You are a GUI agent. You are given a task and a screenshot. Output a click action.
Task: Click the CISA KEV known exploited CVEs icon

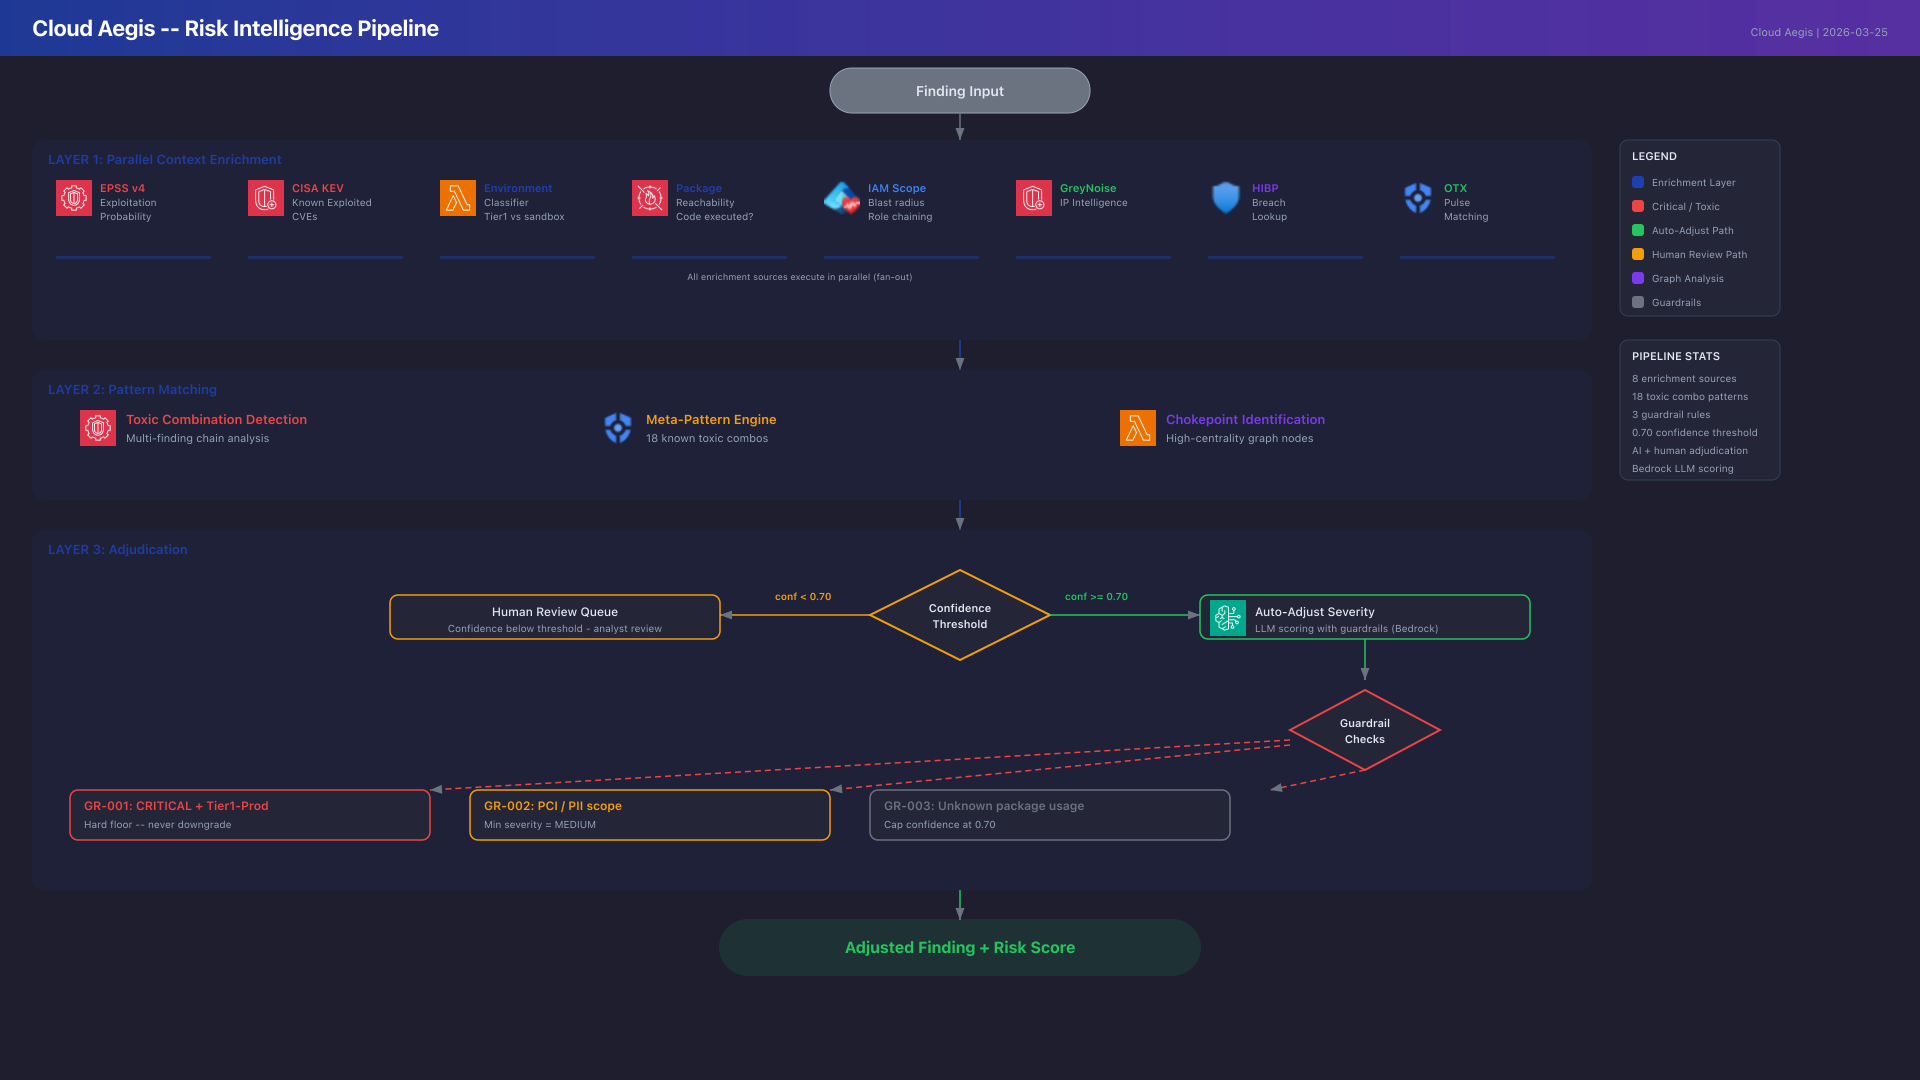[265, 198]
